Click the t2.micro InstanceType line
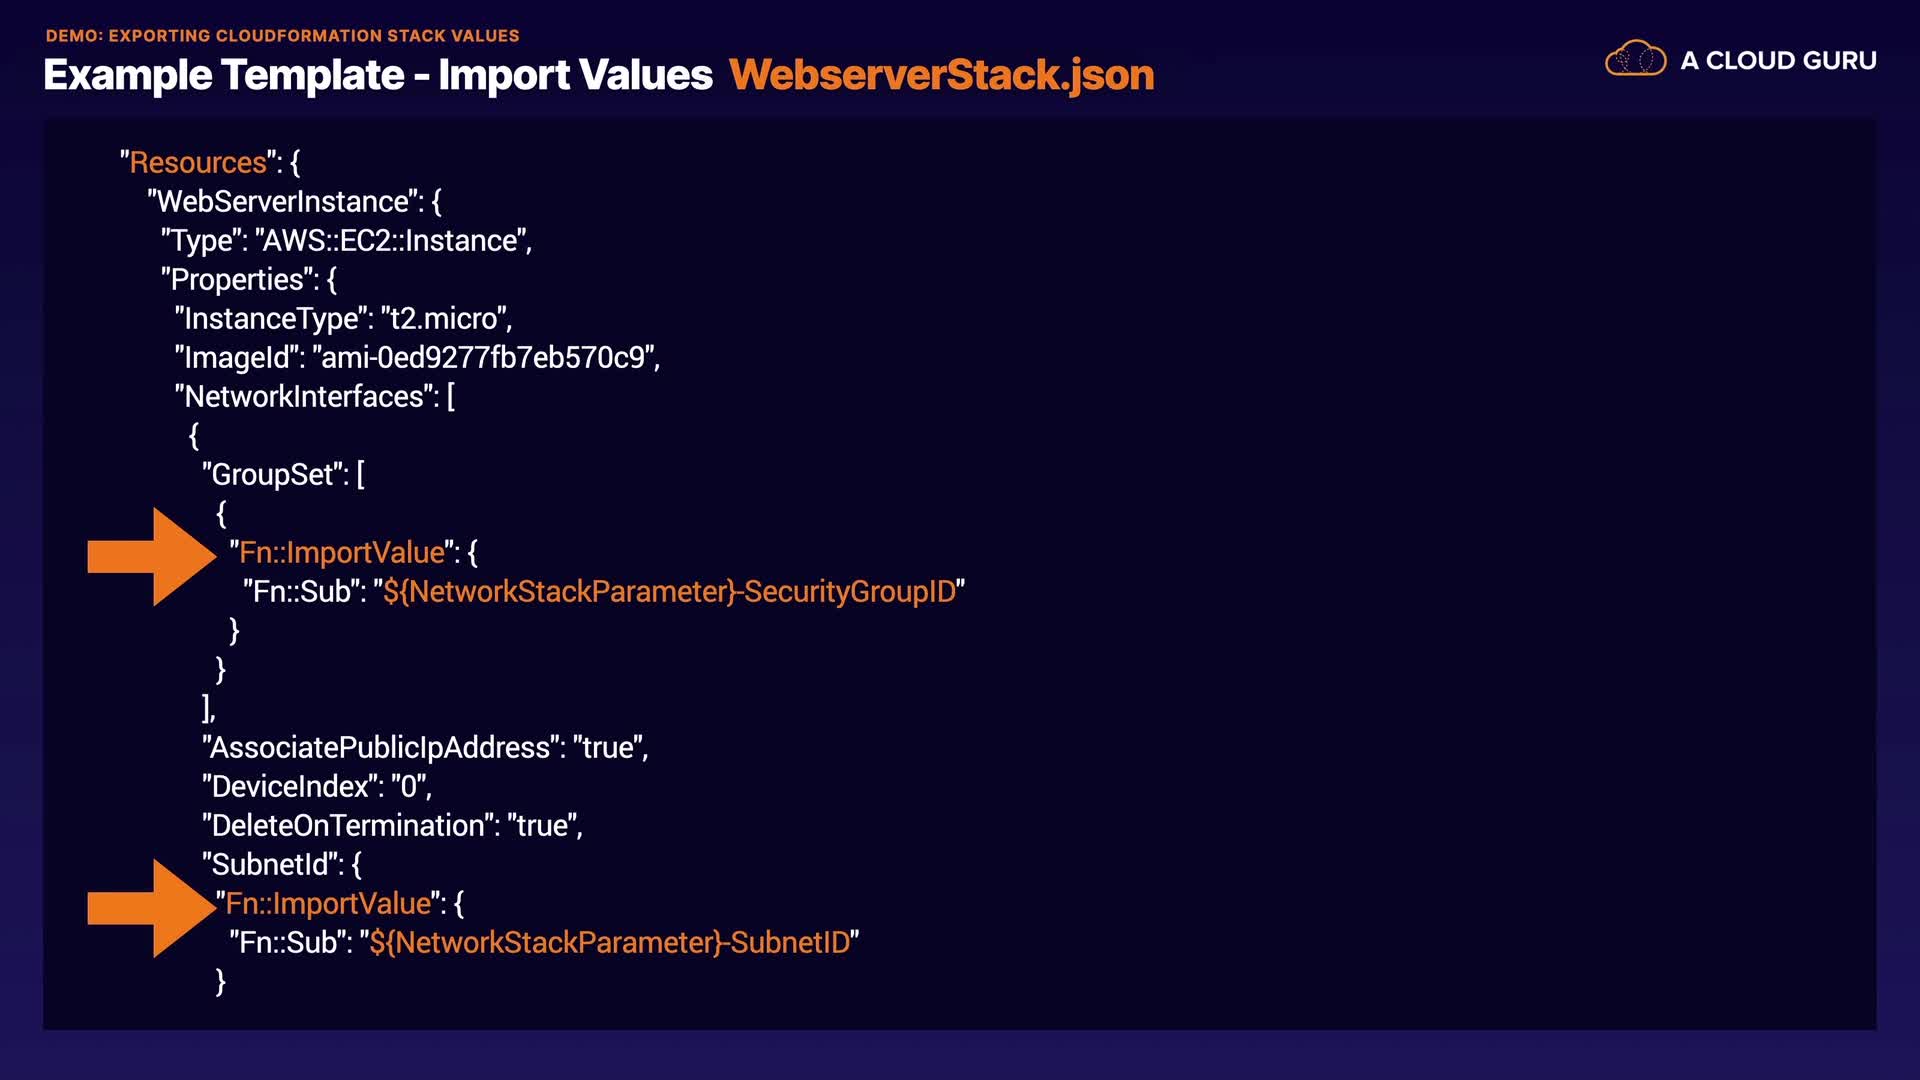The height and width of the screenshot is (1080, 1920). 343,319
